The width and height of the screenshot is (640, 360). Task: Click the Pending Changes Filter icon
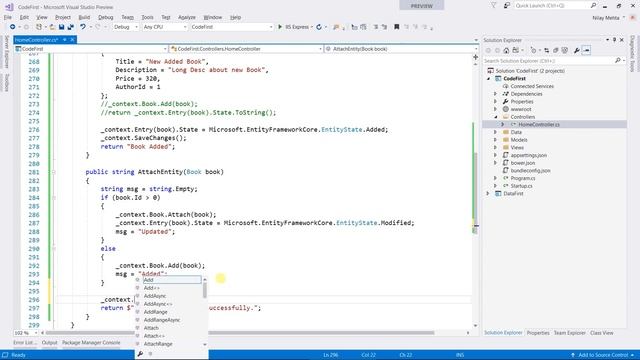click(533, 50)
